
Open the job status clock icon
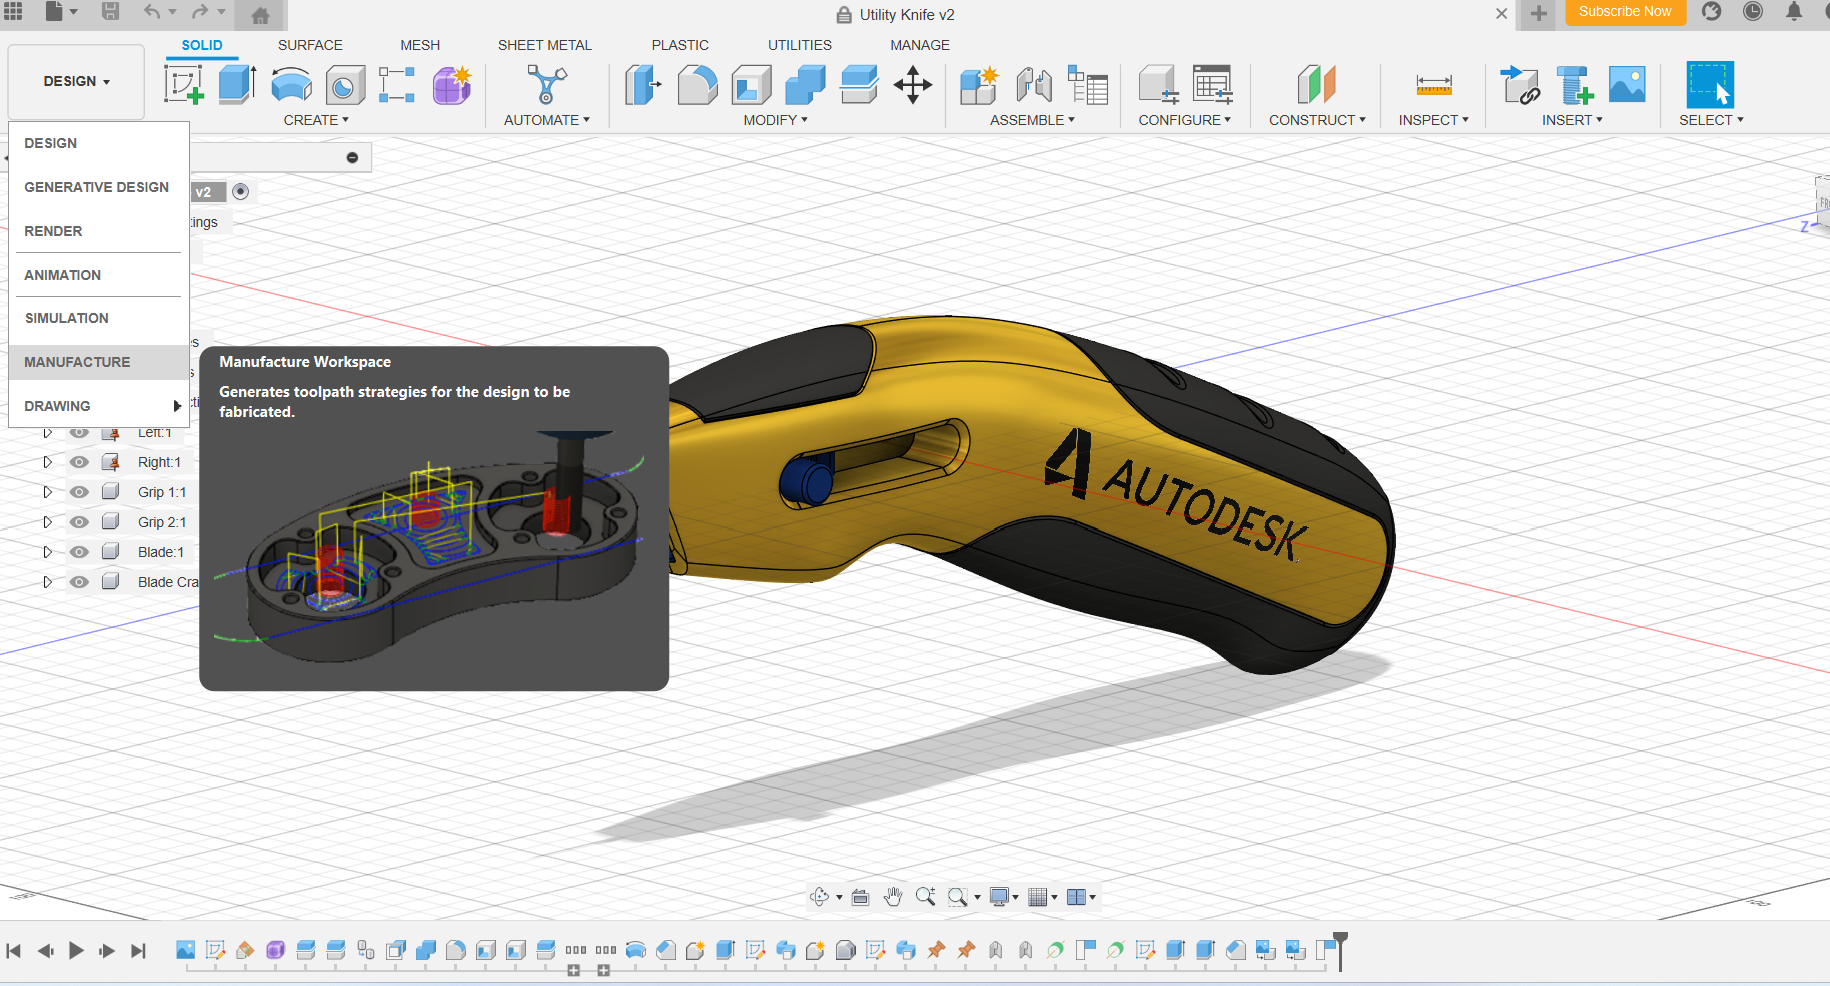coord(1753,12)
